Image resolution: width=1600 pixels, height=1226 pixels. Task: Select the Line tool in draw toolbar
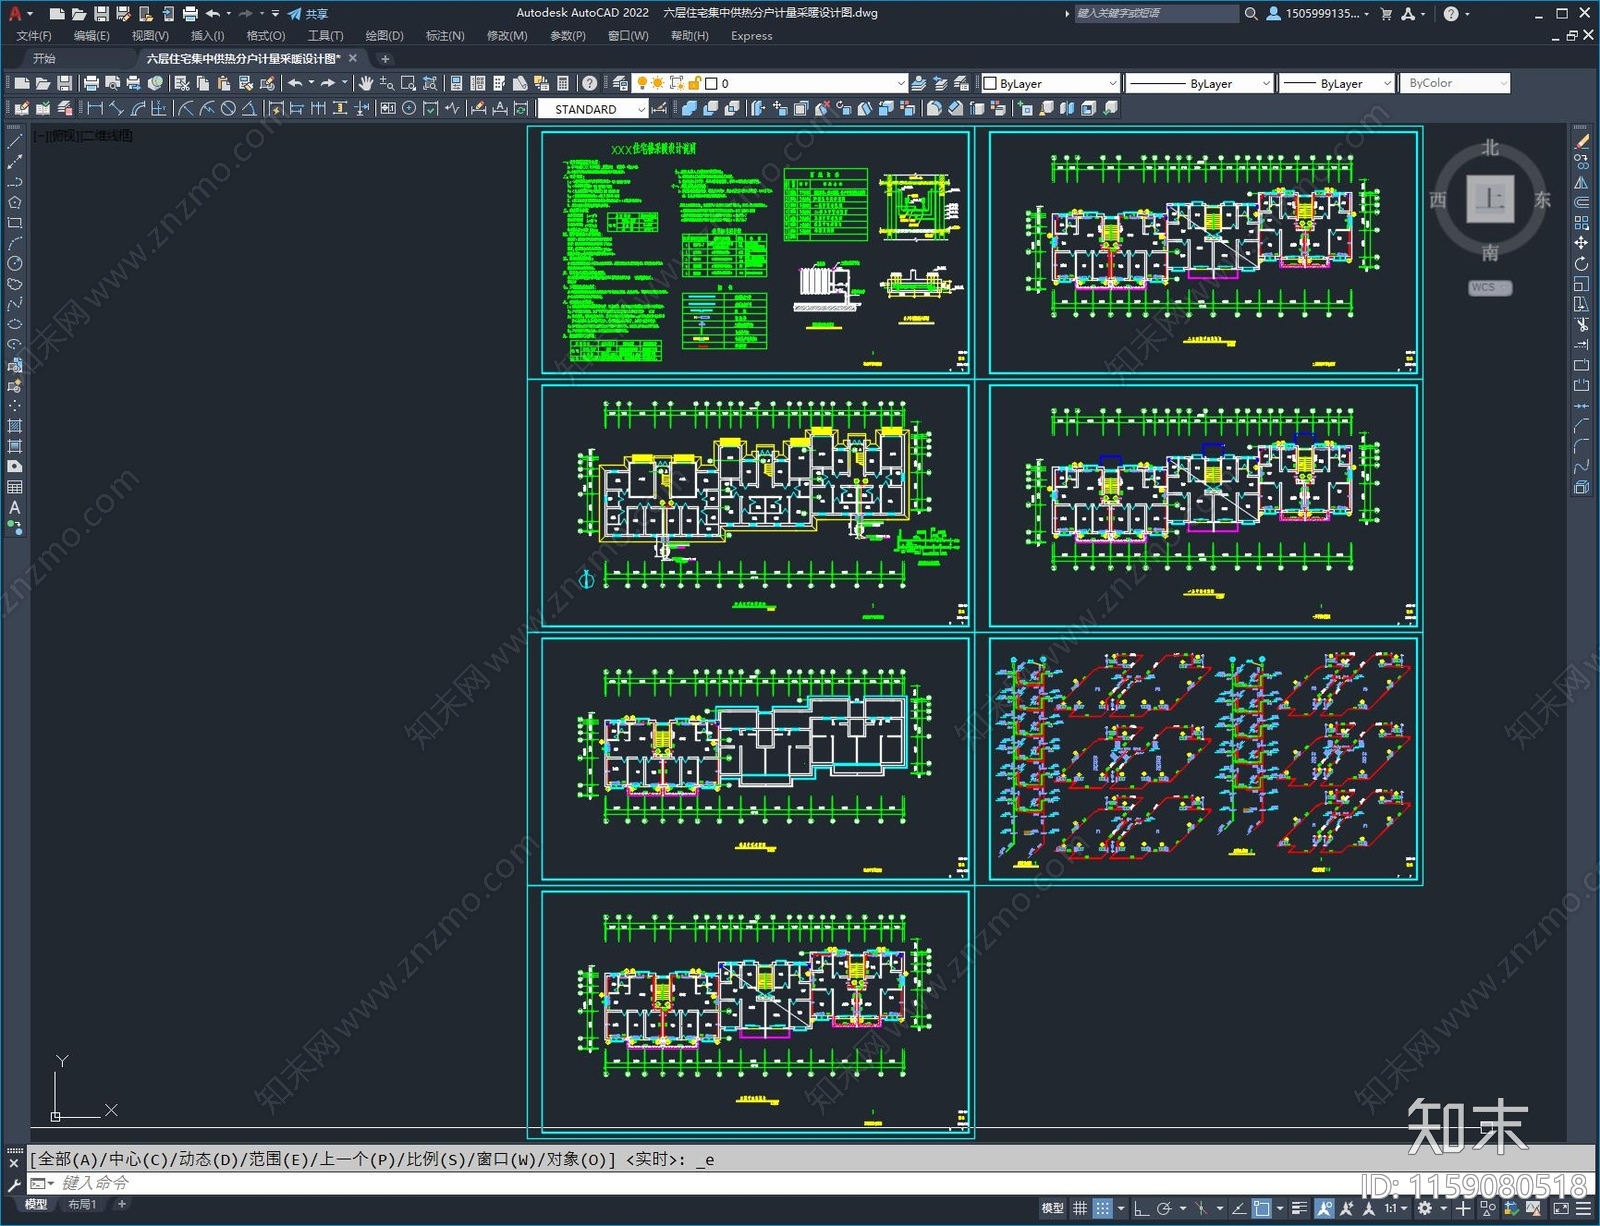coord(15,142)
